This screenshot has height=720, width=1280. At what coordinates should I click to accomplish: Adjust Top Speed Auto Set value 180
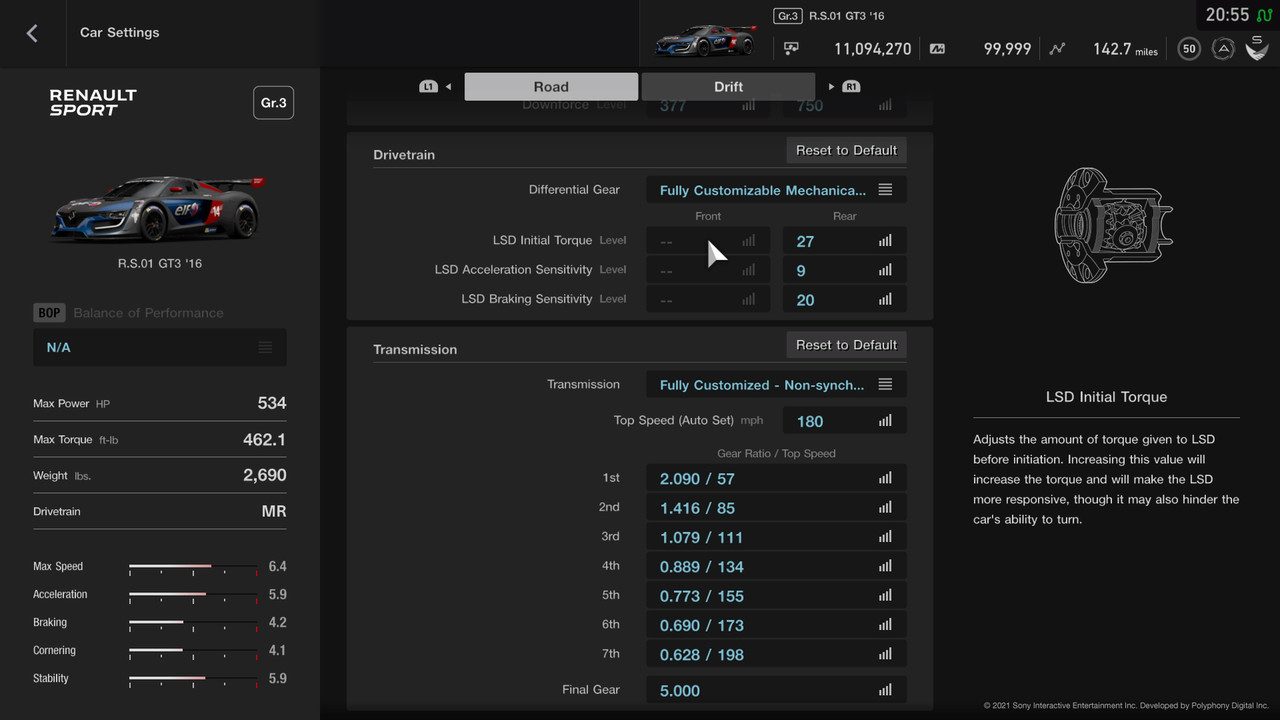tap(844, 421)
